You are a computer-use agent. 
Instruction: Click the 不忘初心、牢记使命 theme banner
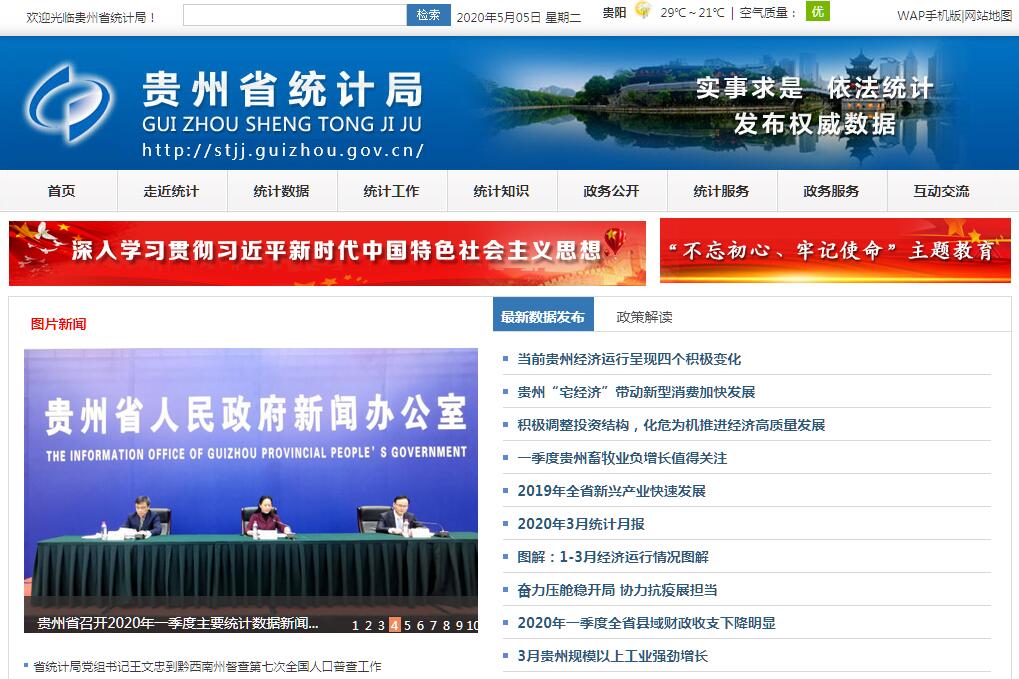[x=834, y=251]
